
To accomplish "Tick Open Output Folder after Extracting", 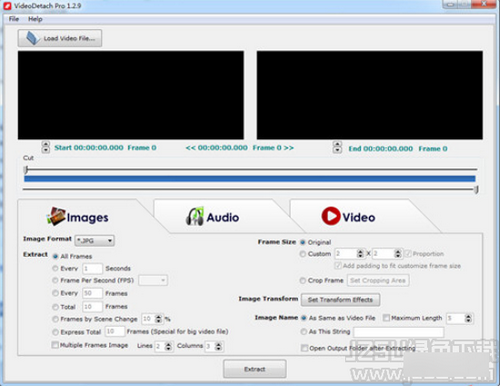I will point(304,348).
